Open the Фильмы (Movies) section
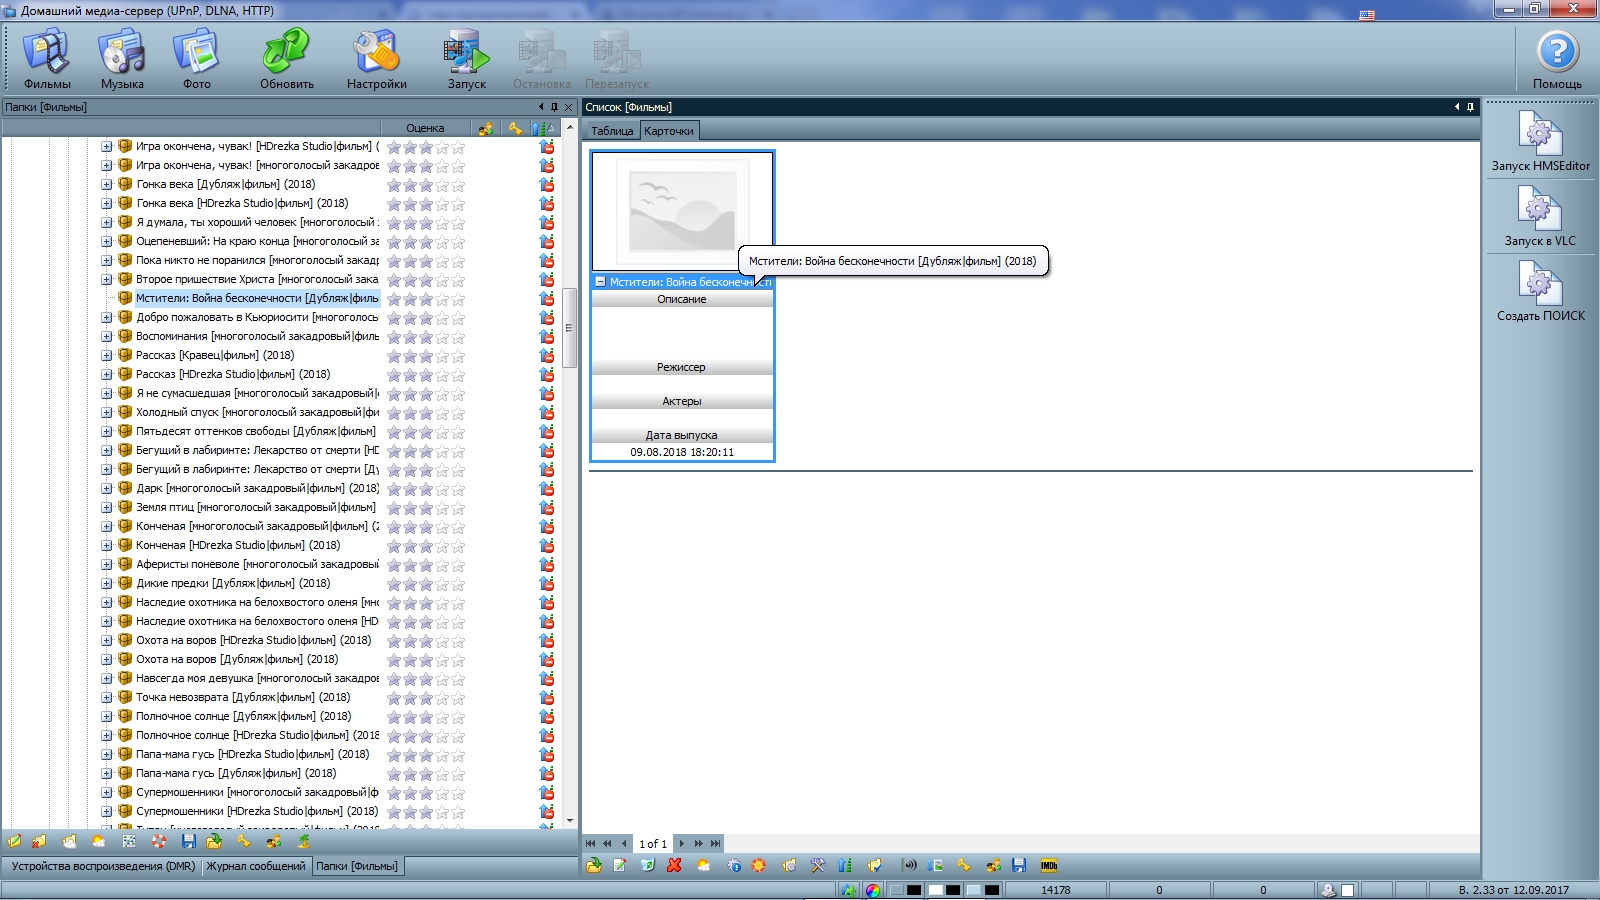This screenshot has height=900, width=1600. (x=47, y=58)
